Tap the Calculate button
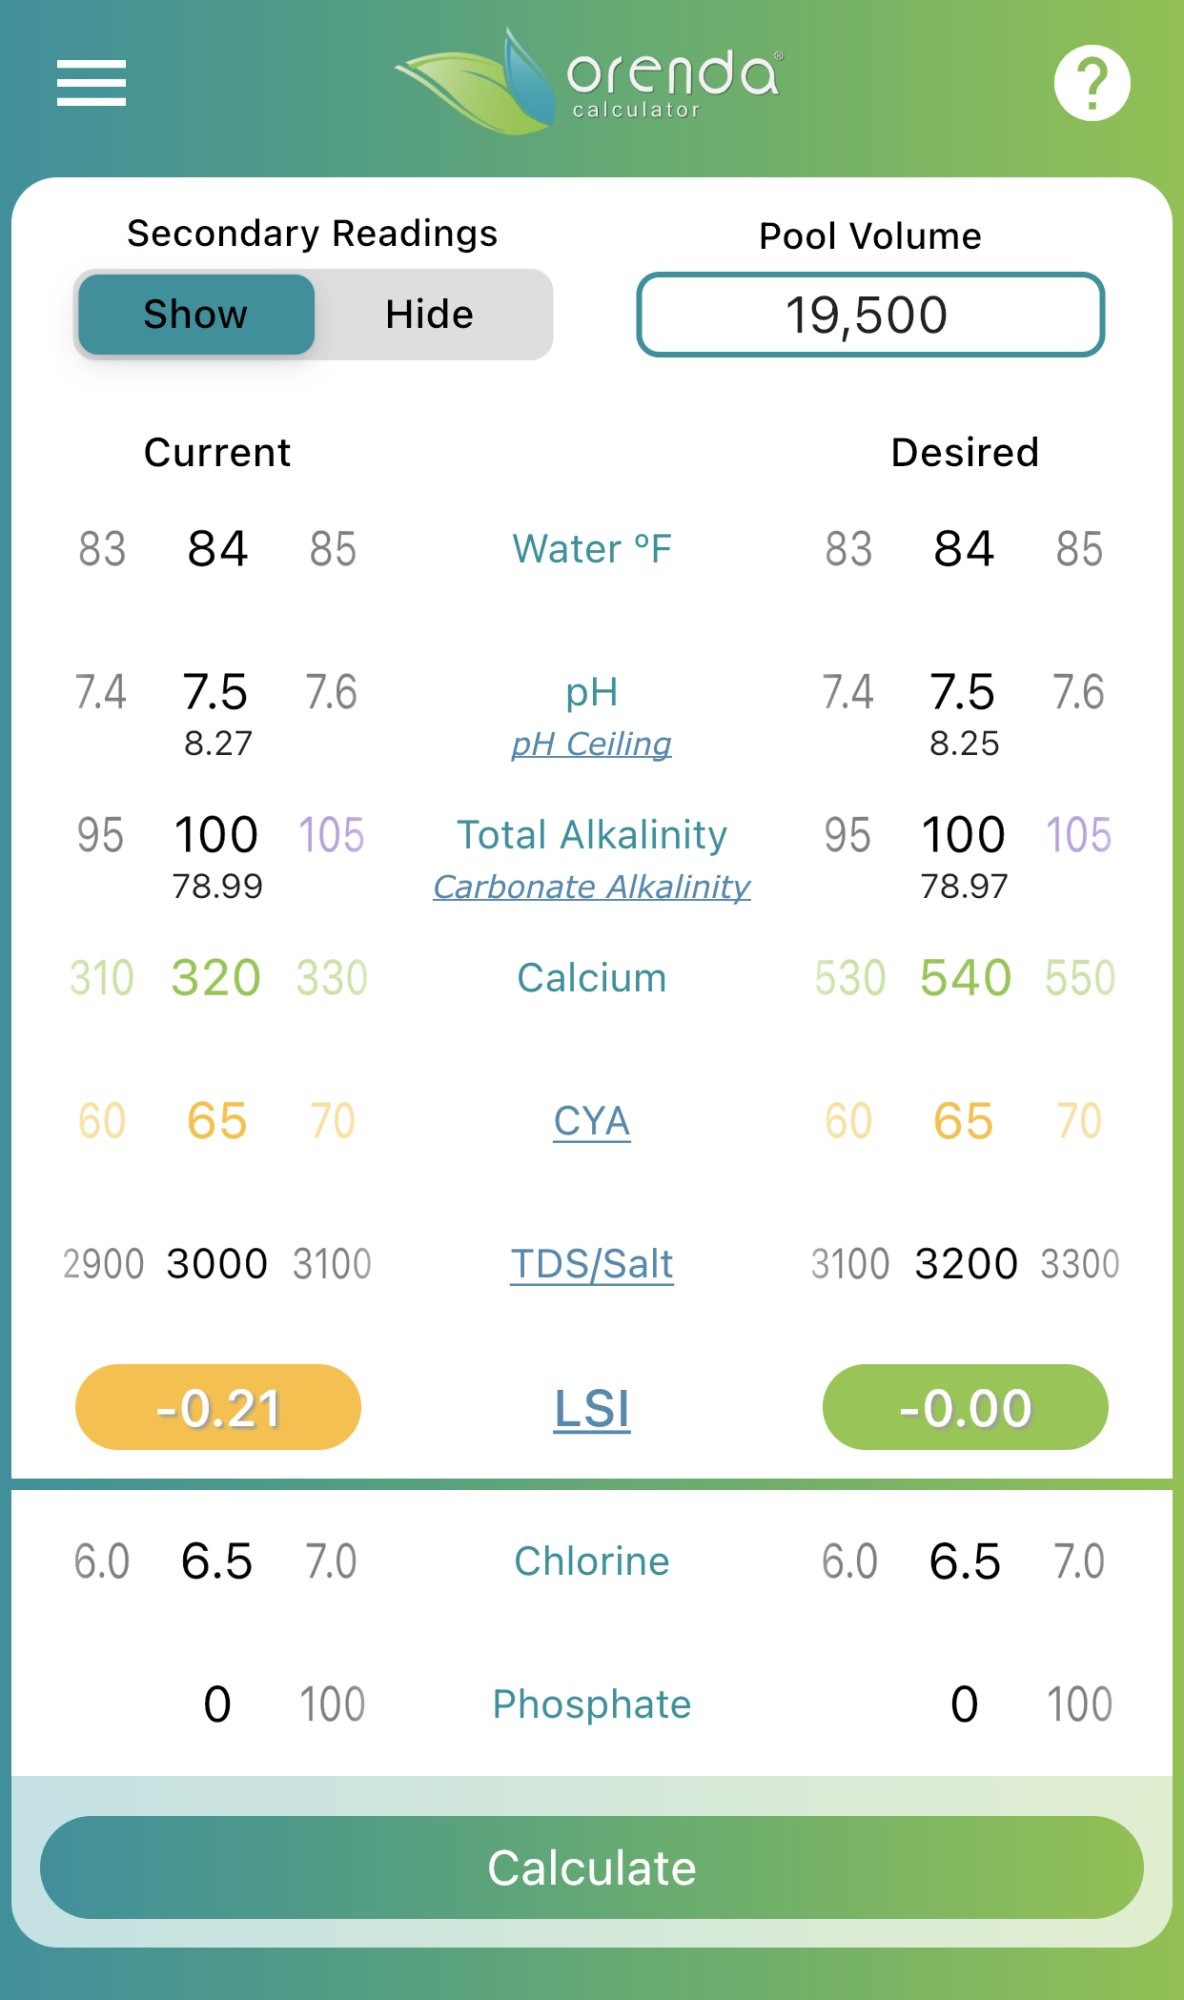Image resolution: width=1184 pixels, height=2000 pixels. [592, 1867]
